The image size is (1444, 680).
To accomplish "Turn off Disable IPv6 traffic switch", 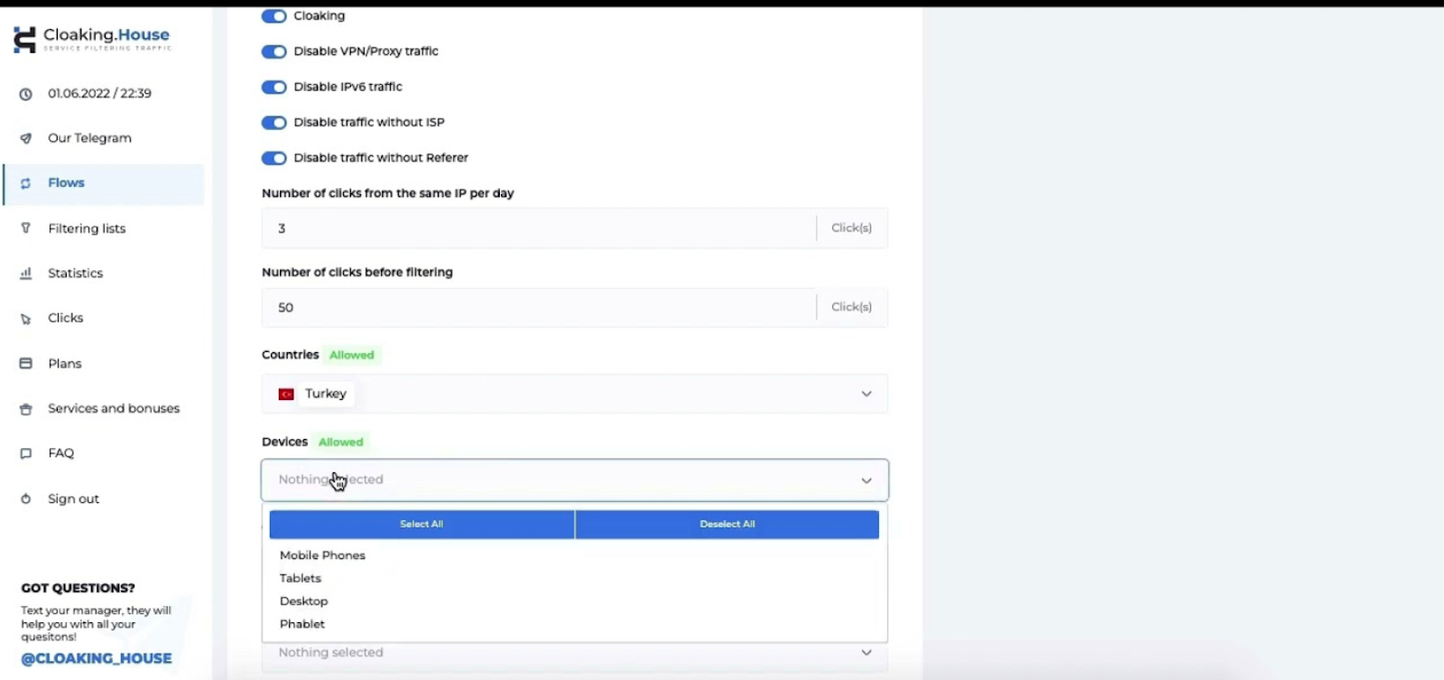I will [273, 87].
